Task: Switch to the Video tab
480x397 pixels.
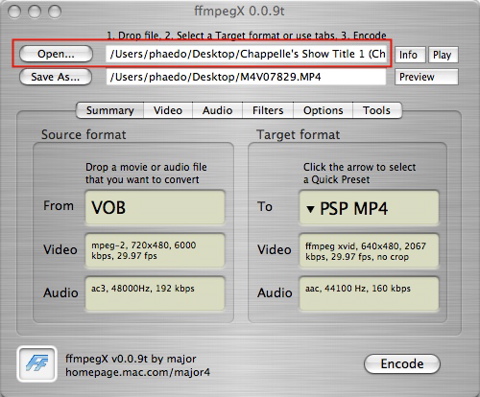Action: (168, 110)
